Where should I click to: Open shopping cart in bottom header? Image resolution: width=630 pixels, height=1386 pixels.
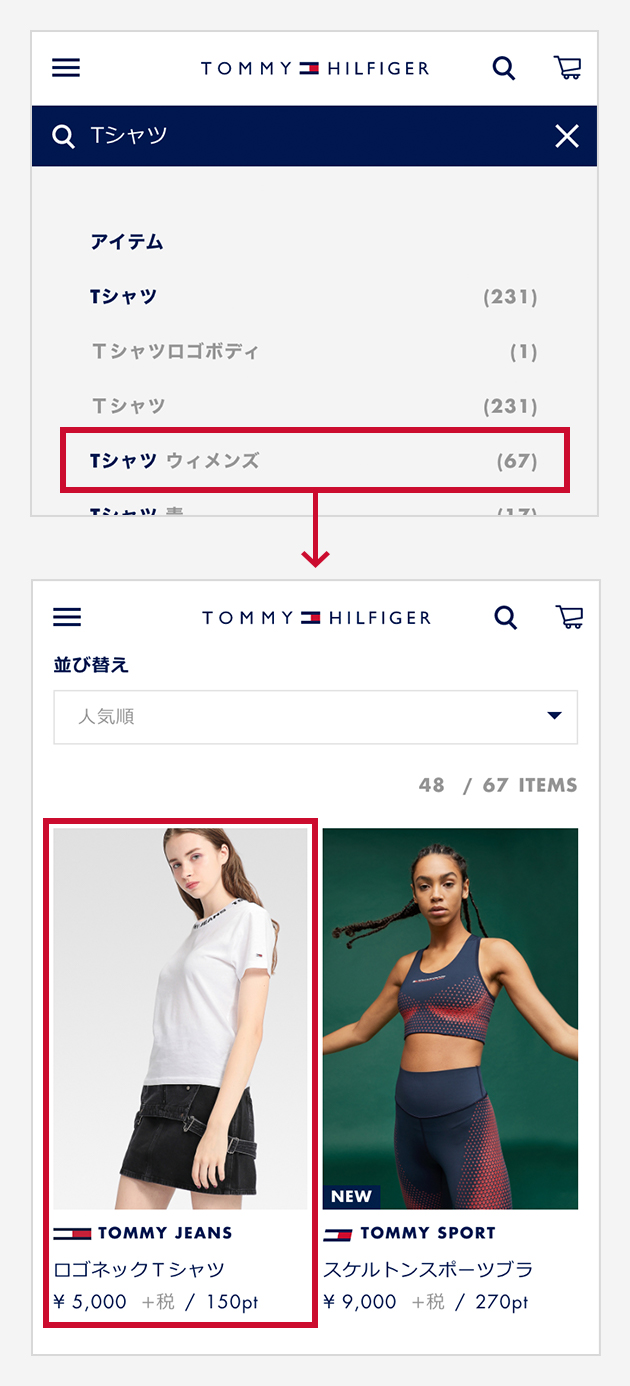point(569,617)
